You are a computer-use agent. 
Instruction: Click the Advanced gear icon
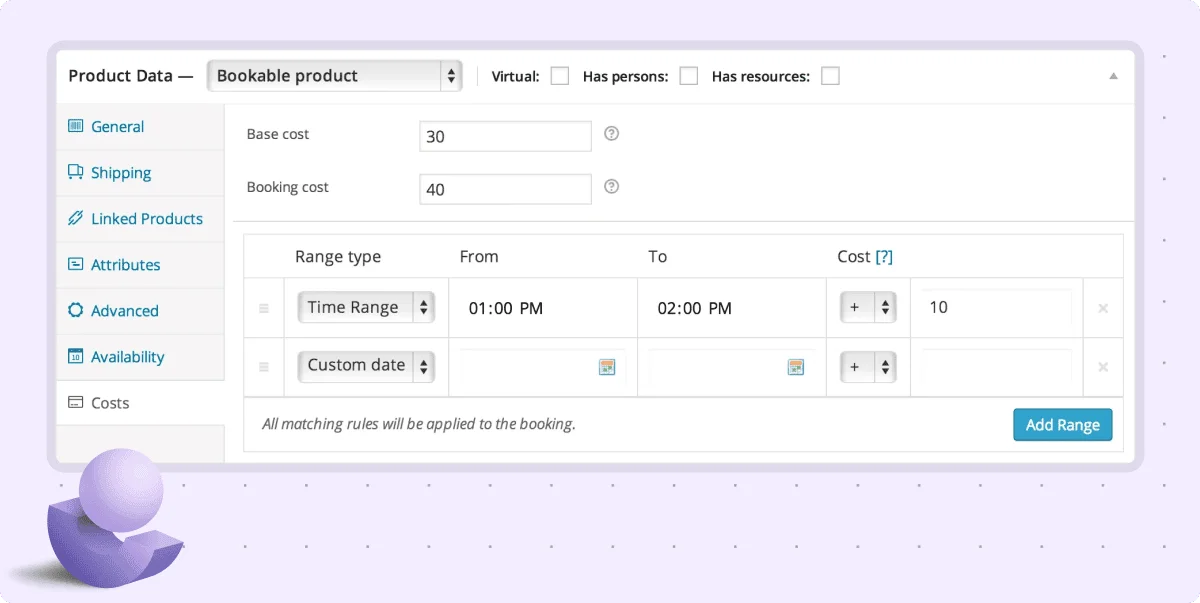pyautogui.click(x=75, y=310)
